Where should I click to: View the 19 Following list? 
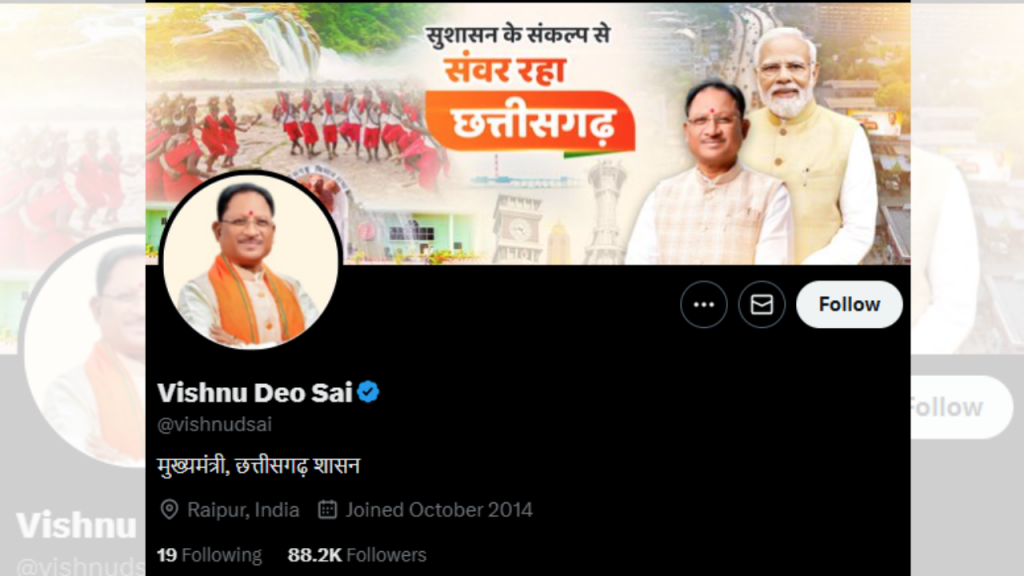pyautogui.click(x=209, y=555)
